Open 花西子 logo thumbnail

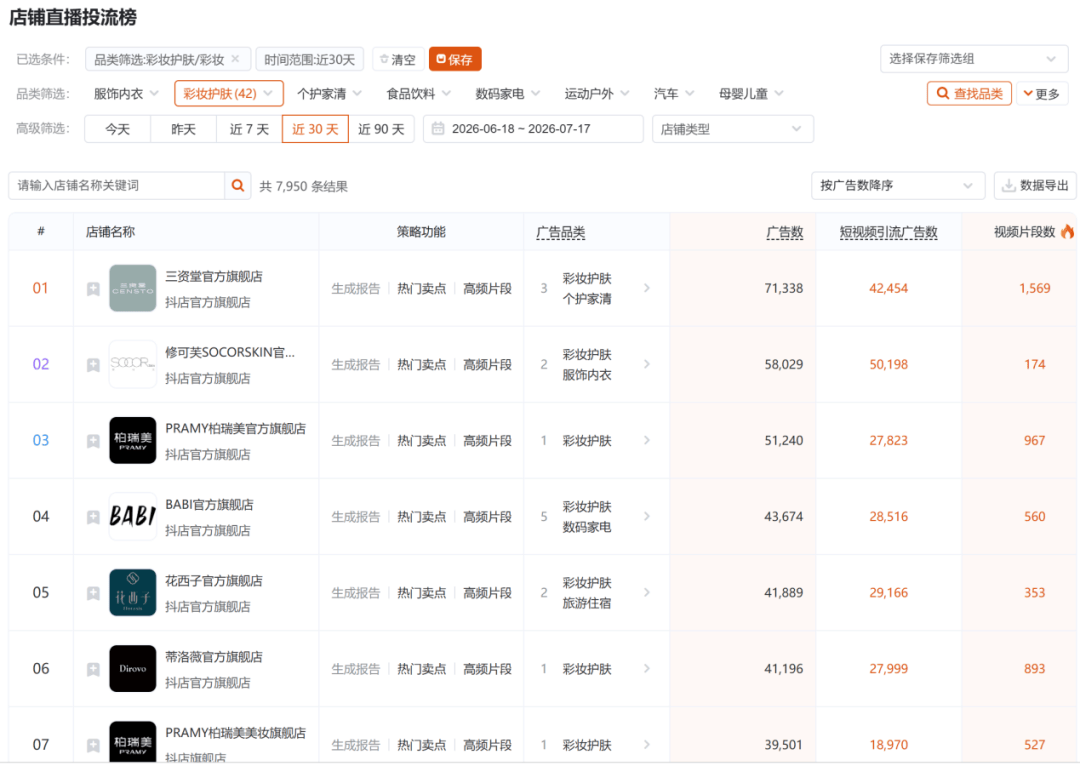(132, 592)
